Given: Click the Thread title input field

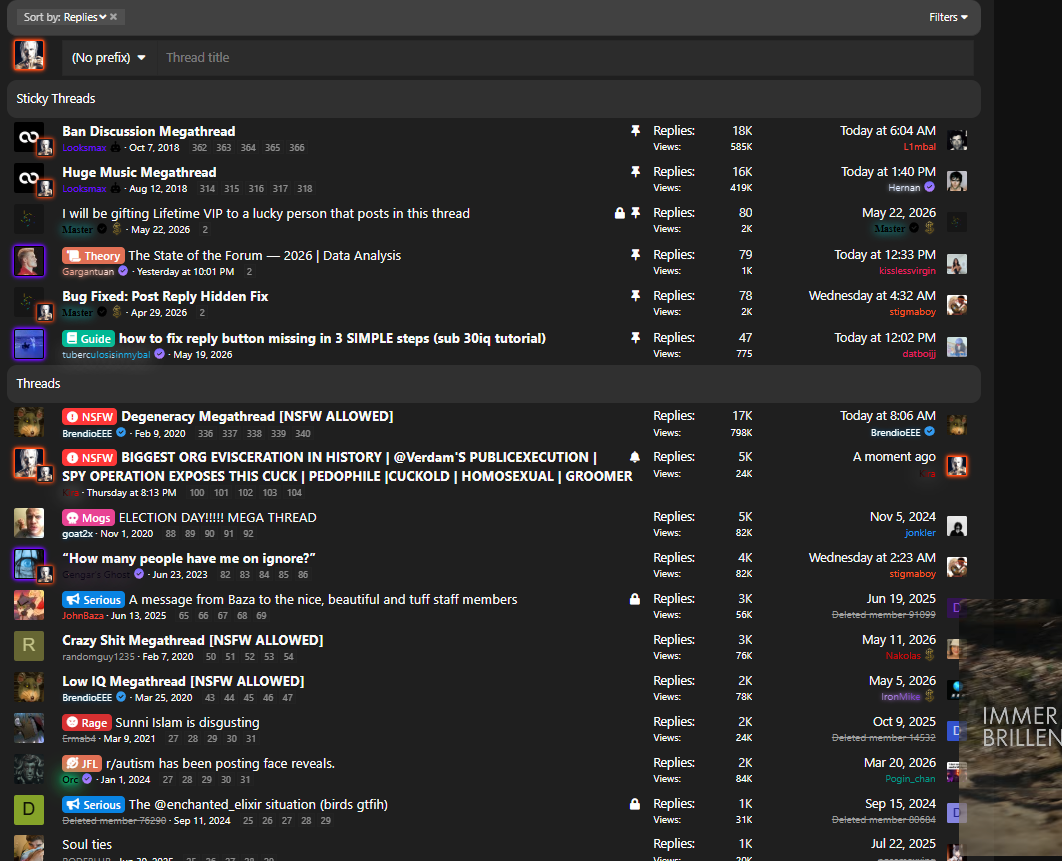Looking at the screenshot, I should click(x=566, y=58).
